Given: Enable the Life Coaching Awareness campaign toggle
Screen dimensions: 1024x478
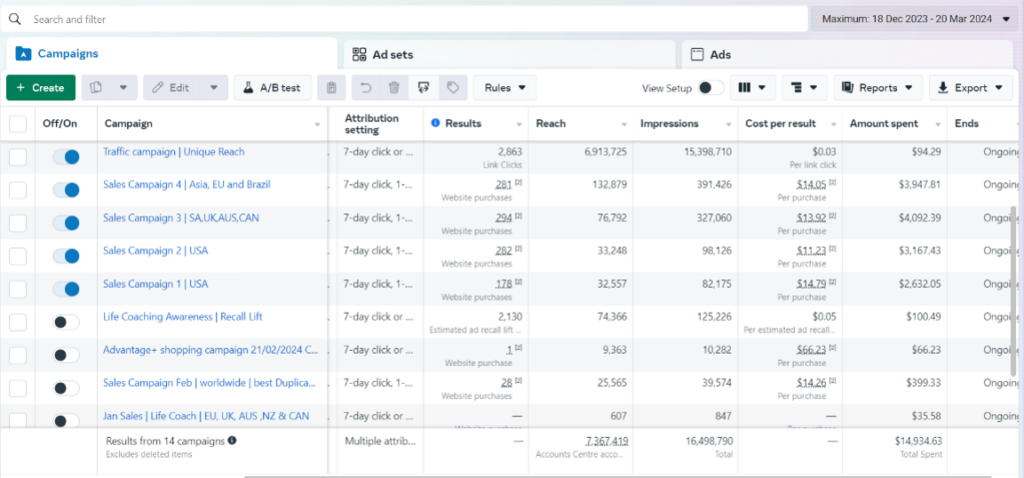Looking at the screenshot, I should pos(66,322).
